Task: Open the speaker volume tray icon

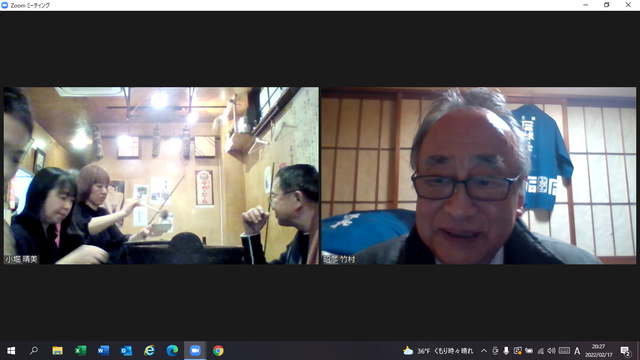Action: 551,351
